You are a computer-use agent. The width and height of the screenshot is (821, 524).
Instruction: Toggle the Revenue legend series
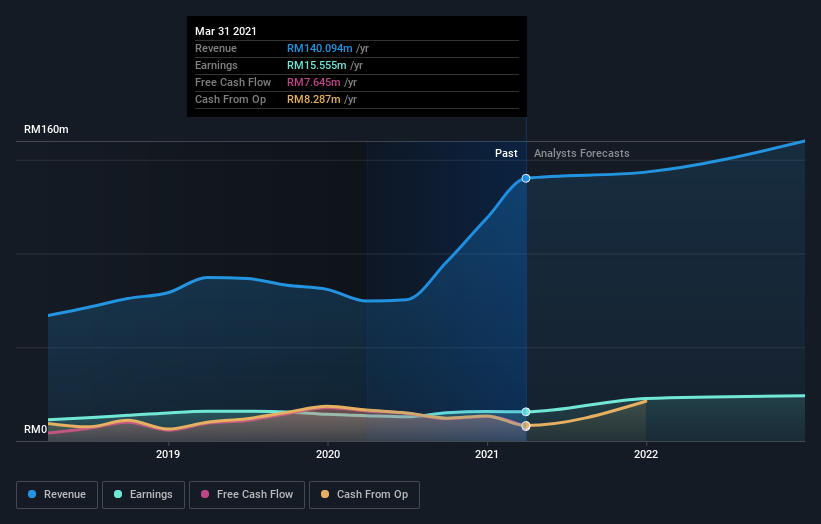57,495
